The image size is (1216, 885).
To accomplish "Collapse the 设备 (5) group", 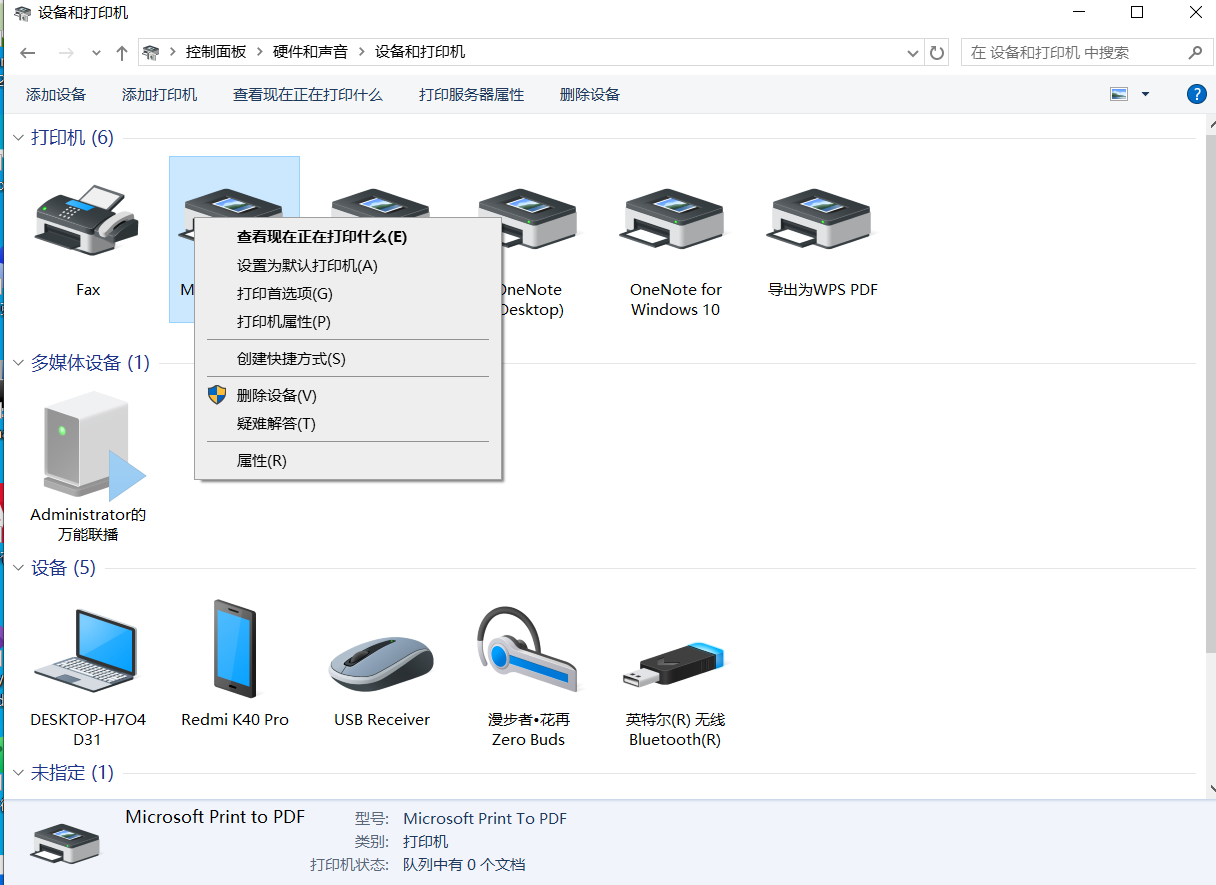I will pos(18,568).
